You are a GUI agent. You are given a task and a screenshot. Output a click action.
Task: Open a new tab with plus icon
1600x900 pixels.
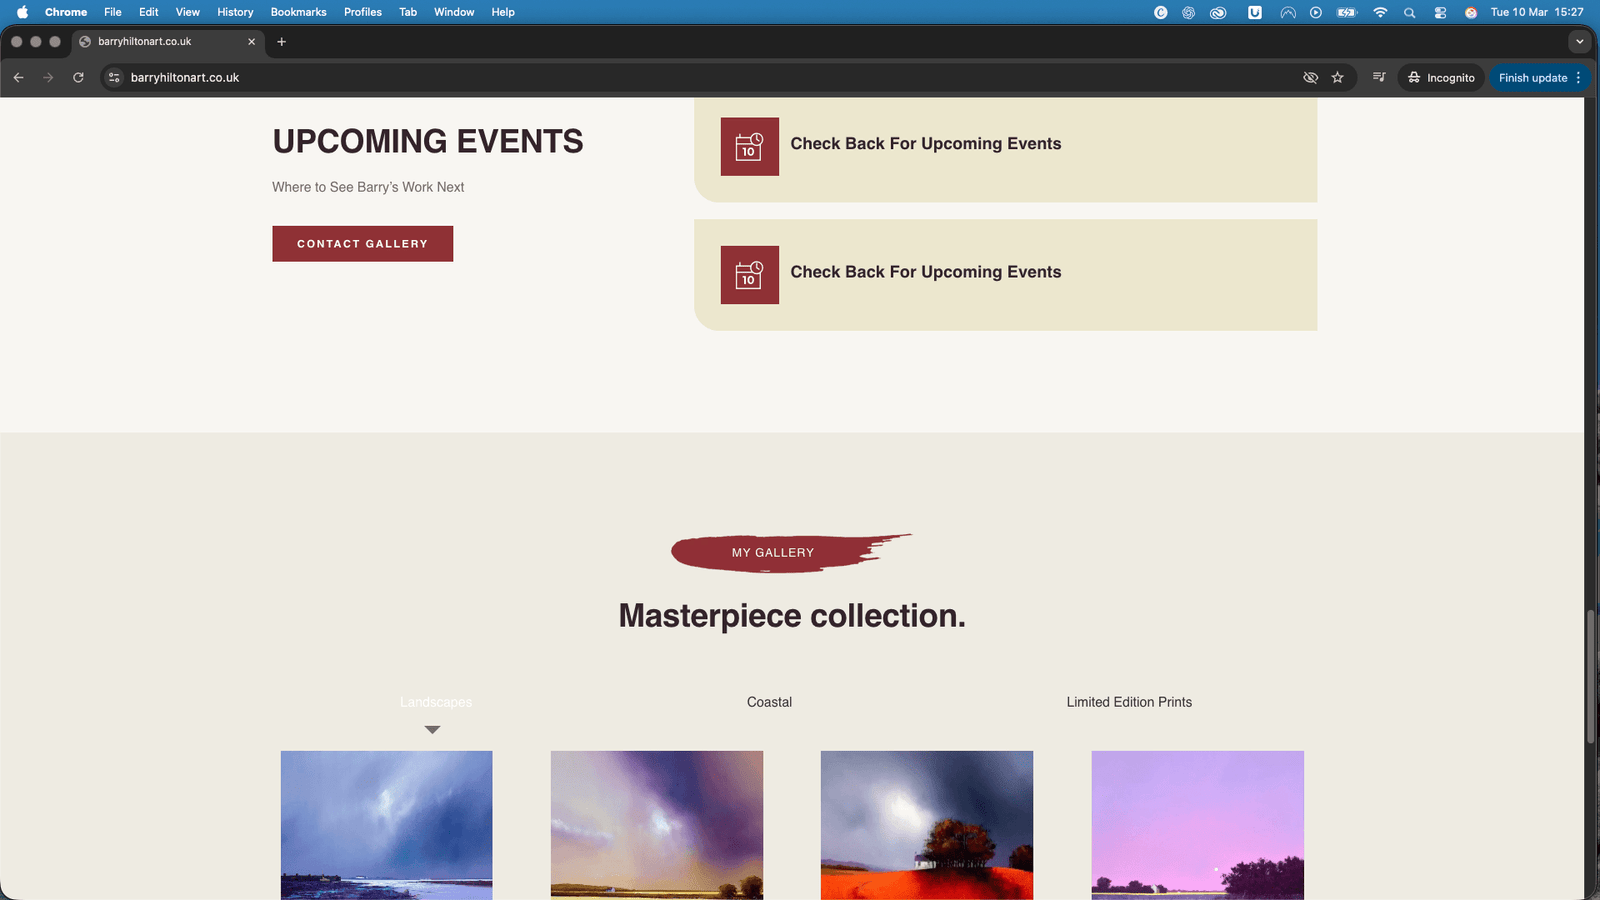pyautogui.click(x=282, y=42)
